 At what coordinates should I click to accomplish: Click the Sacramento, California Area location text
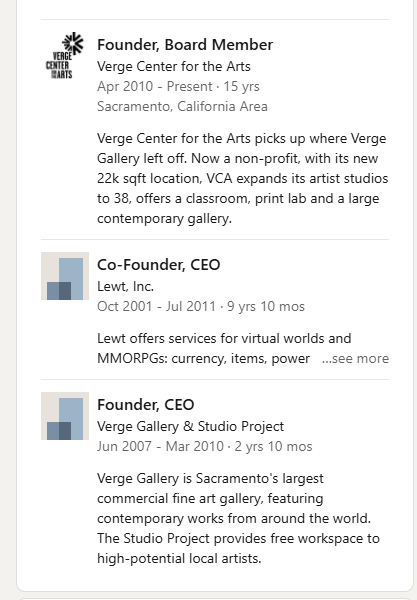click(x=182, y=106)
